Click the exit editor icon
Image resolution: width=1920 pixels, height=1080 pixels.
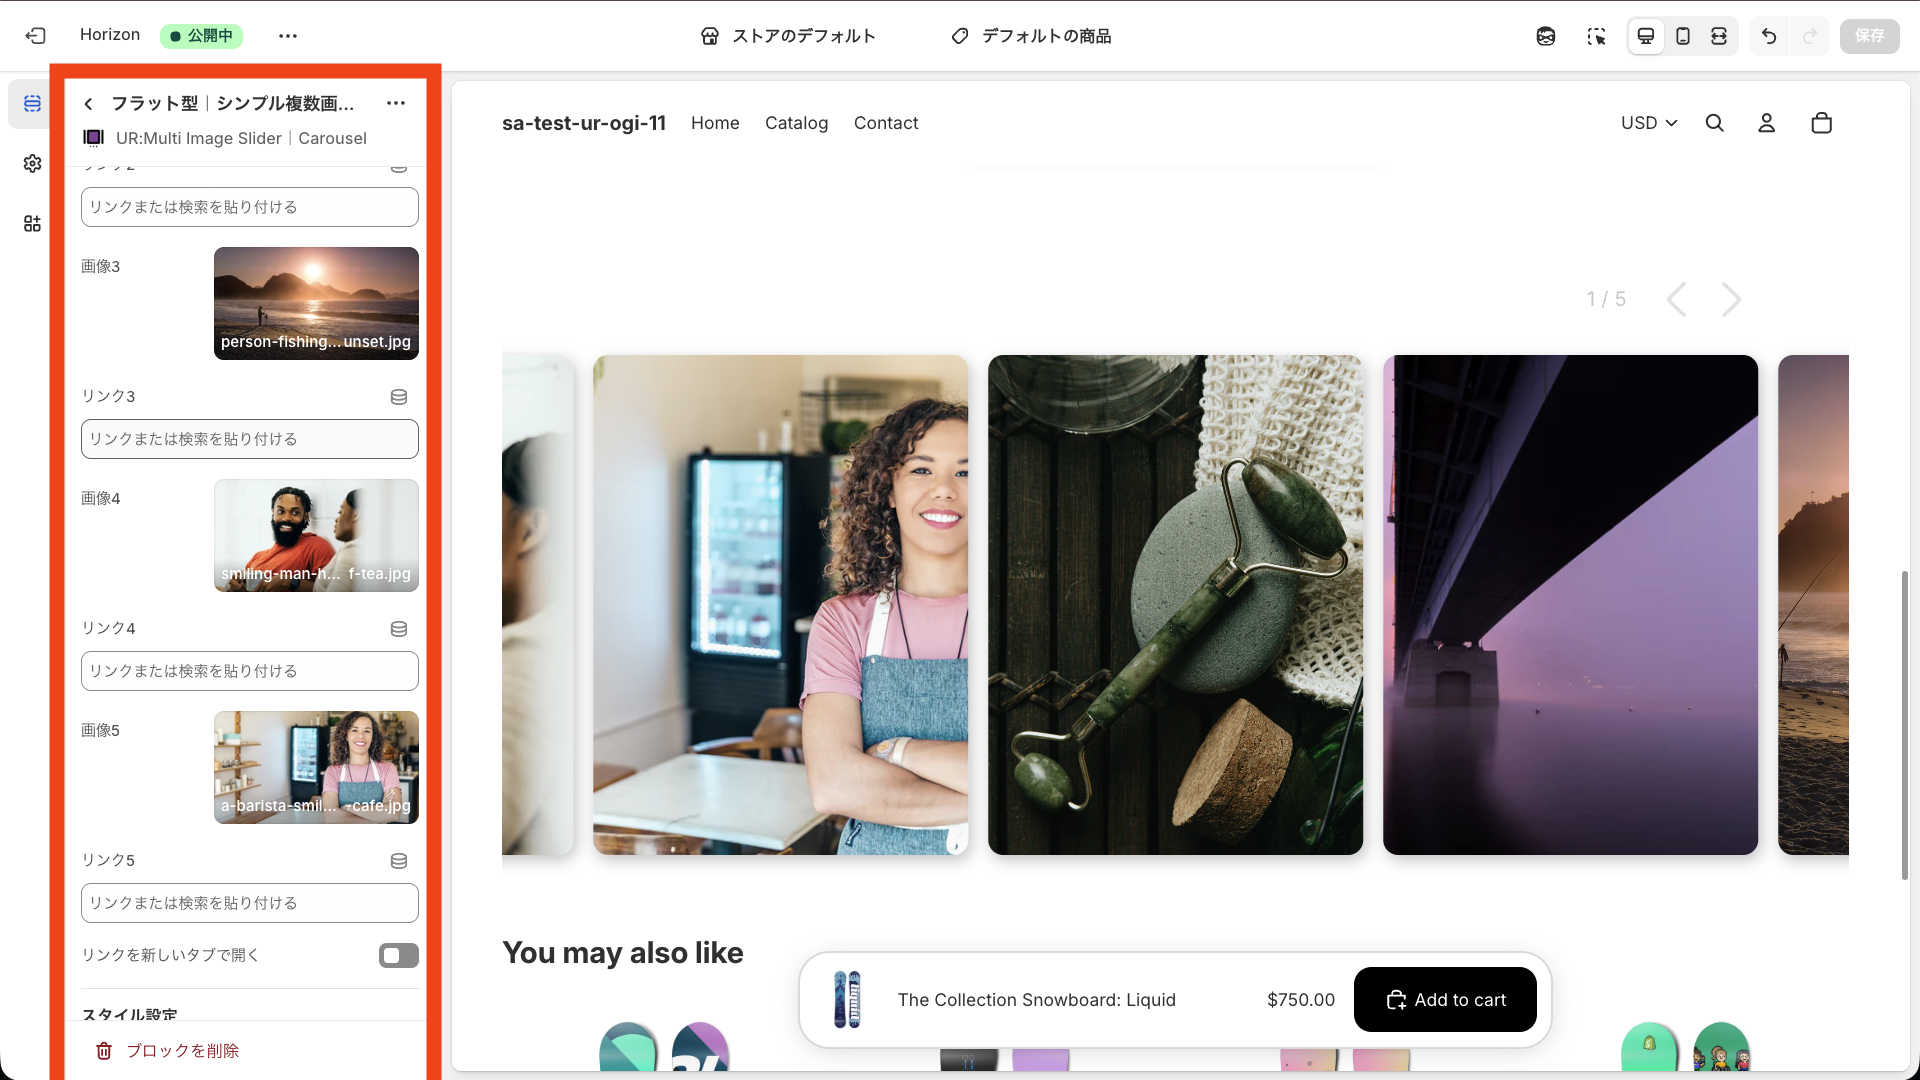36,36
